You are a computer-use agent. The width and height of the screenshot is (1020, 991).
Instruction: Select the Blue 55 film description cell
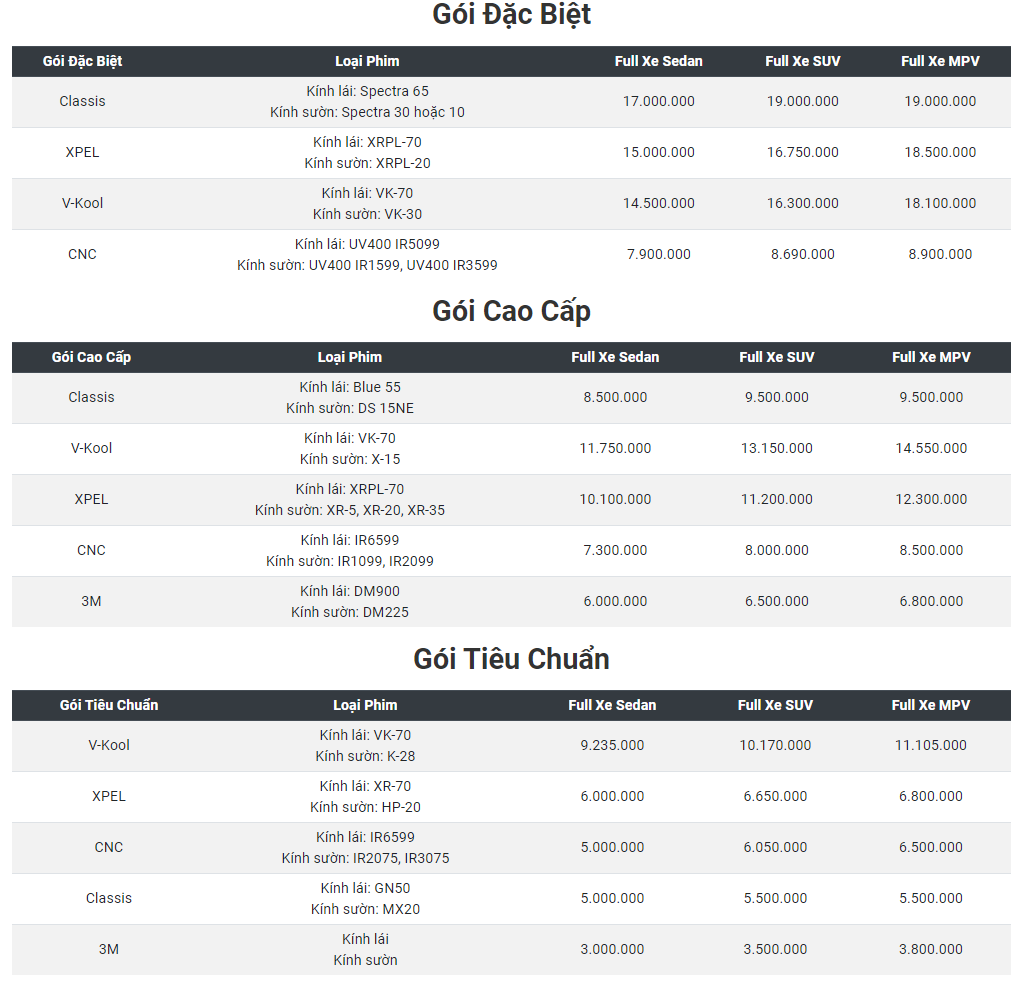(x=349, y=397)
